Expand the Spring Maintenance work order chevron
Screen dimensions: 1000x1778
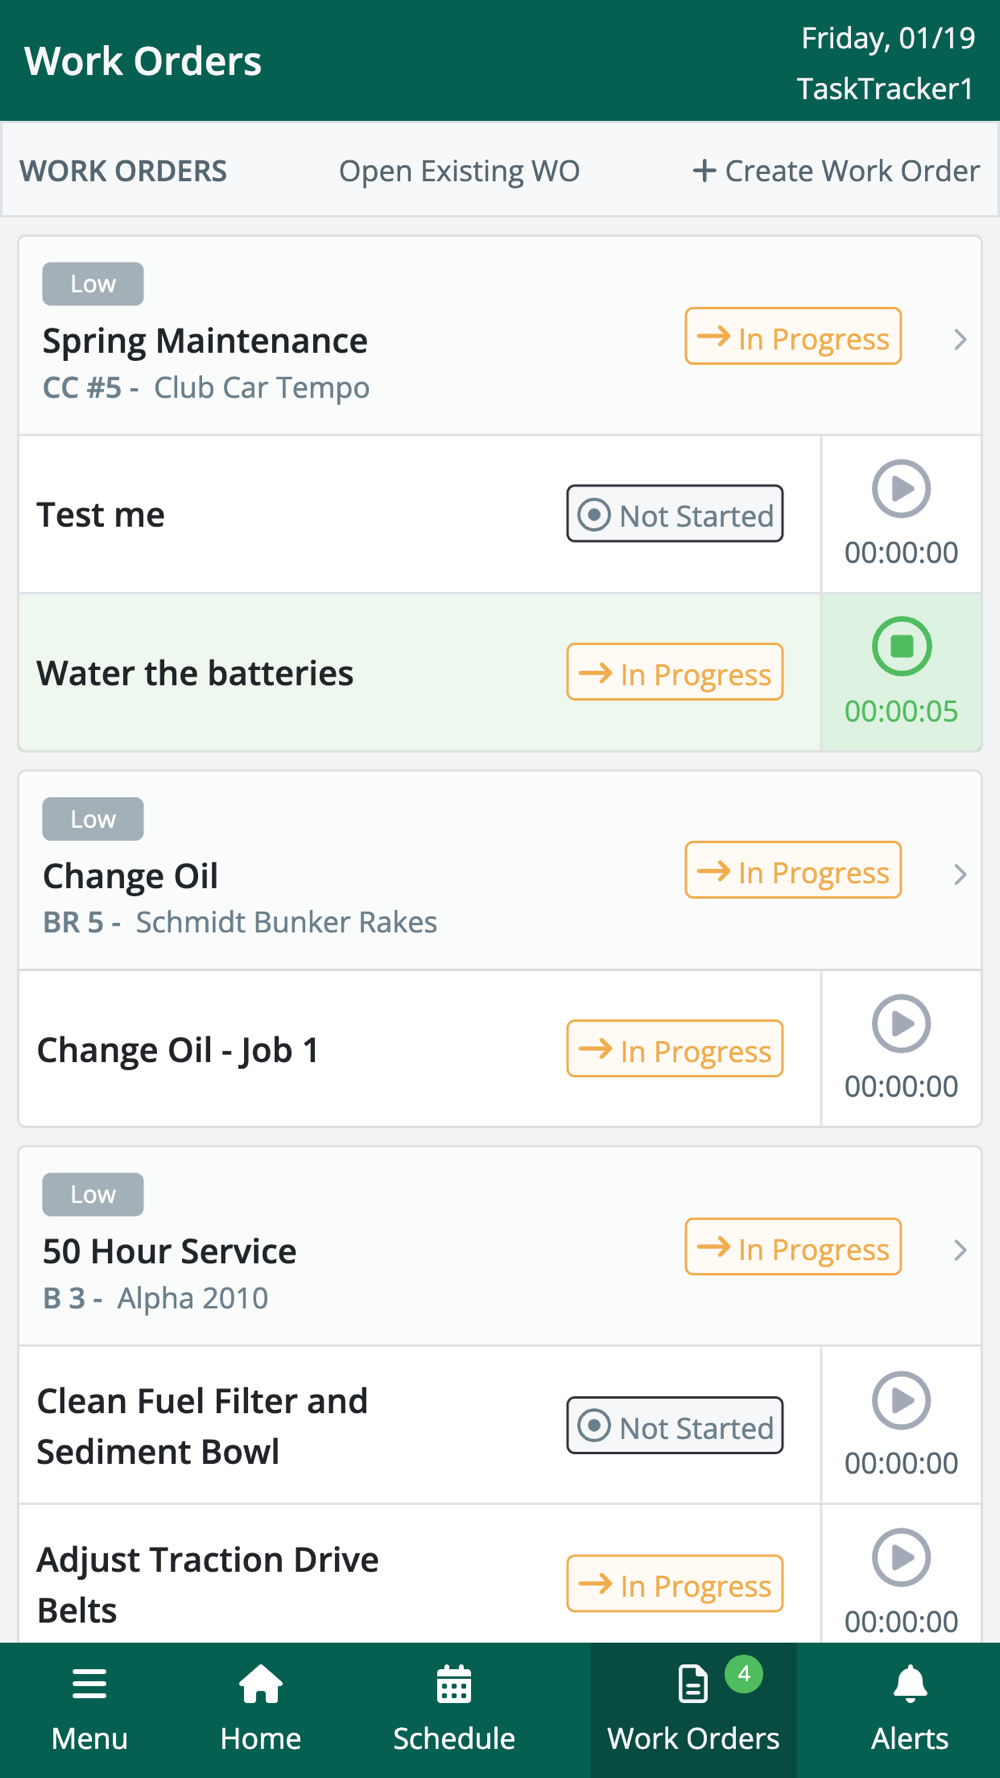[960, 340]
